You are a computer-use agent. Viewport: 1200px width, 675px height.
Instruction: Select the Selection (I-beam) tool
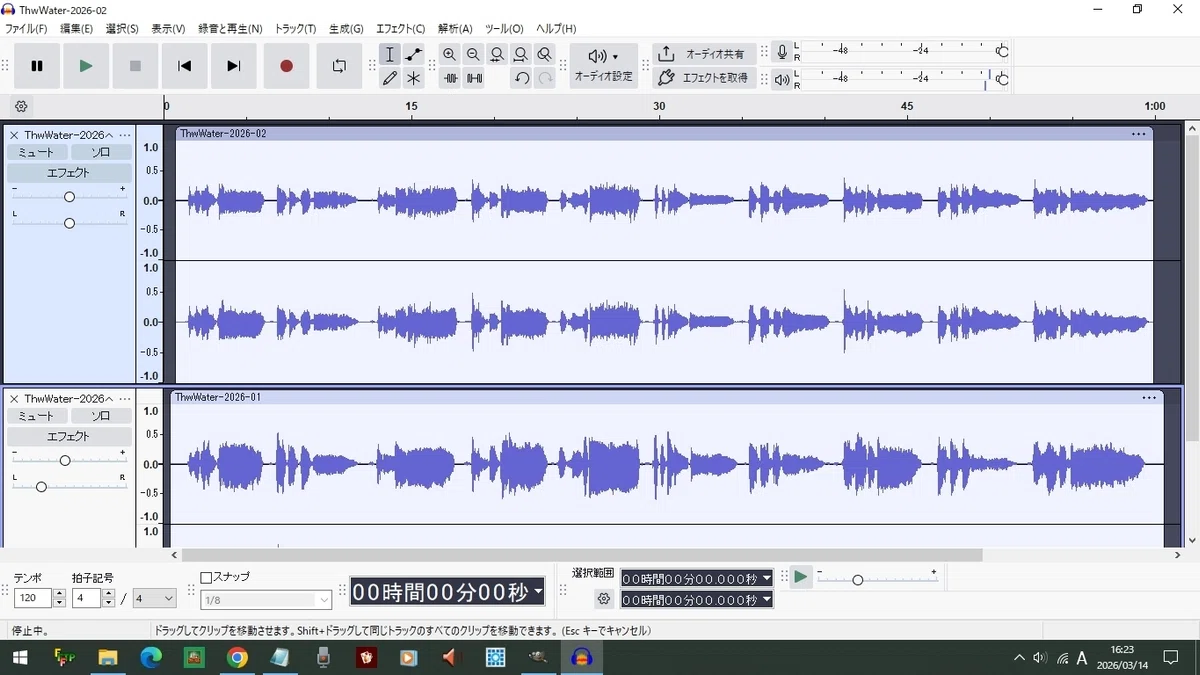tap(390, 55)
